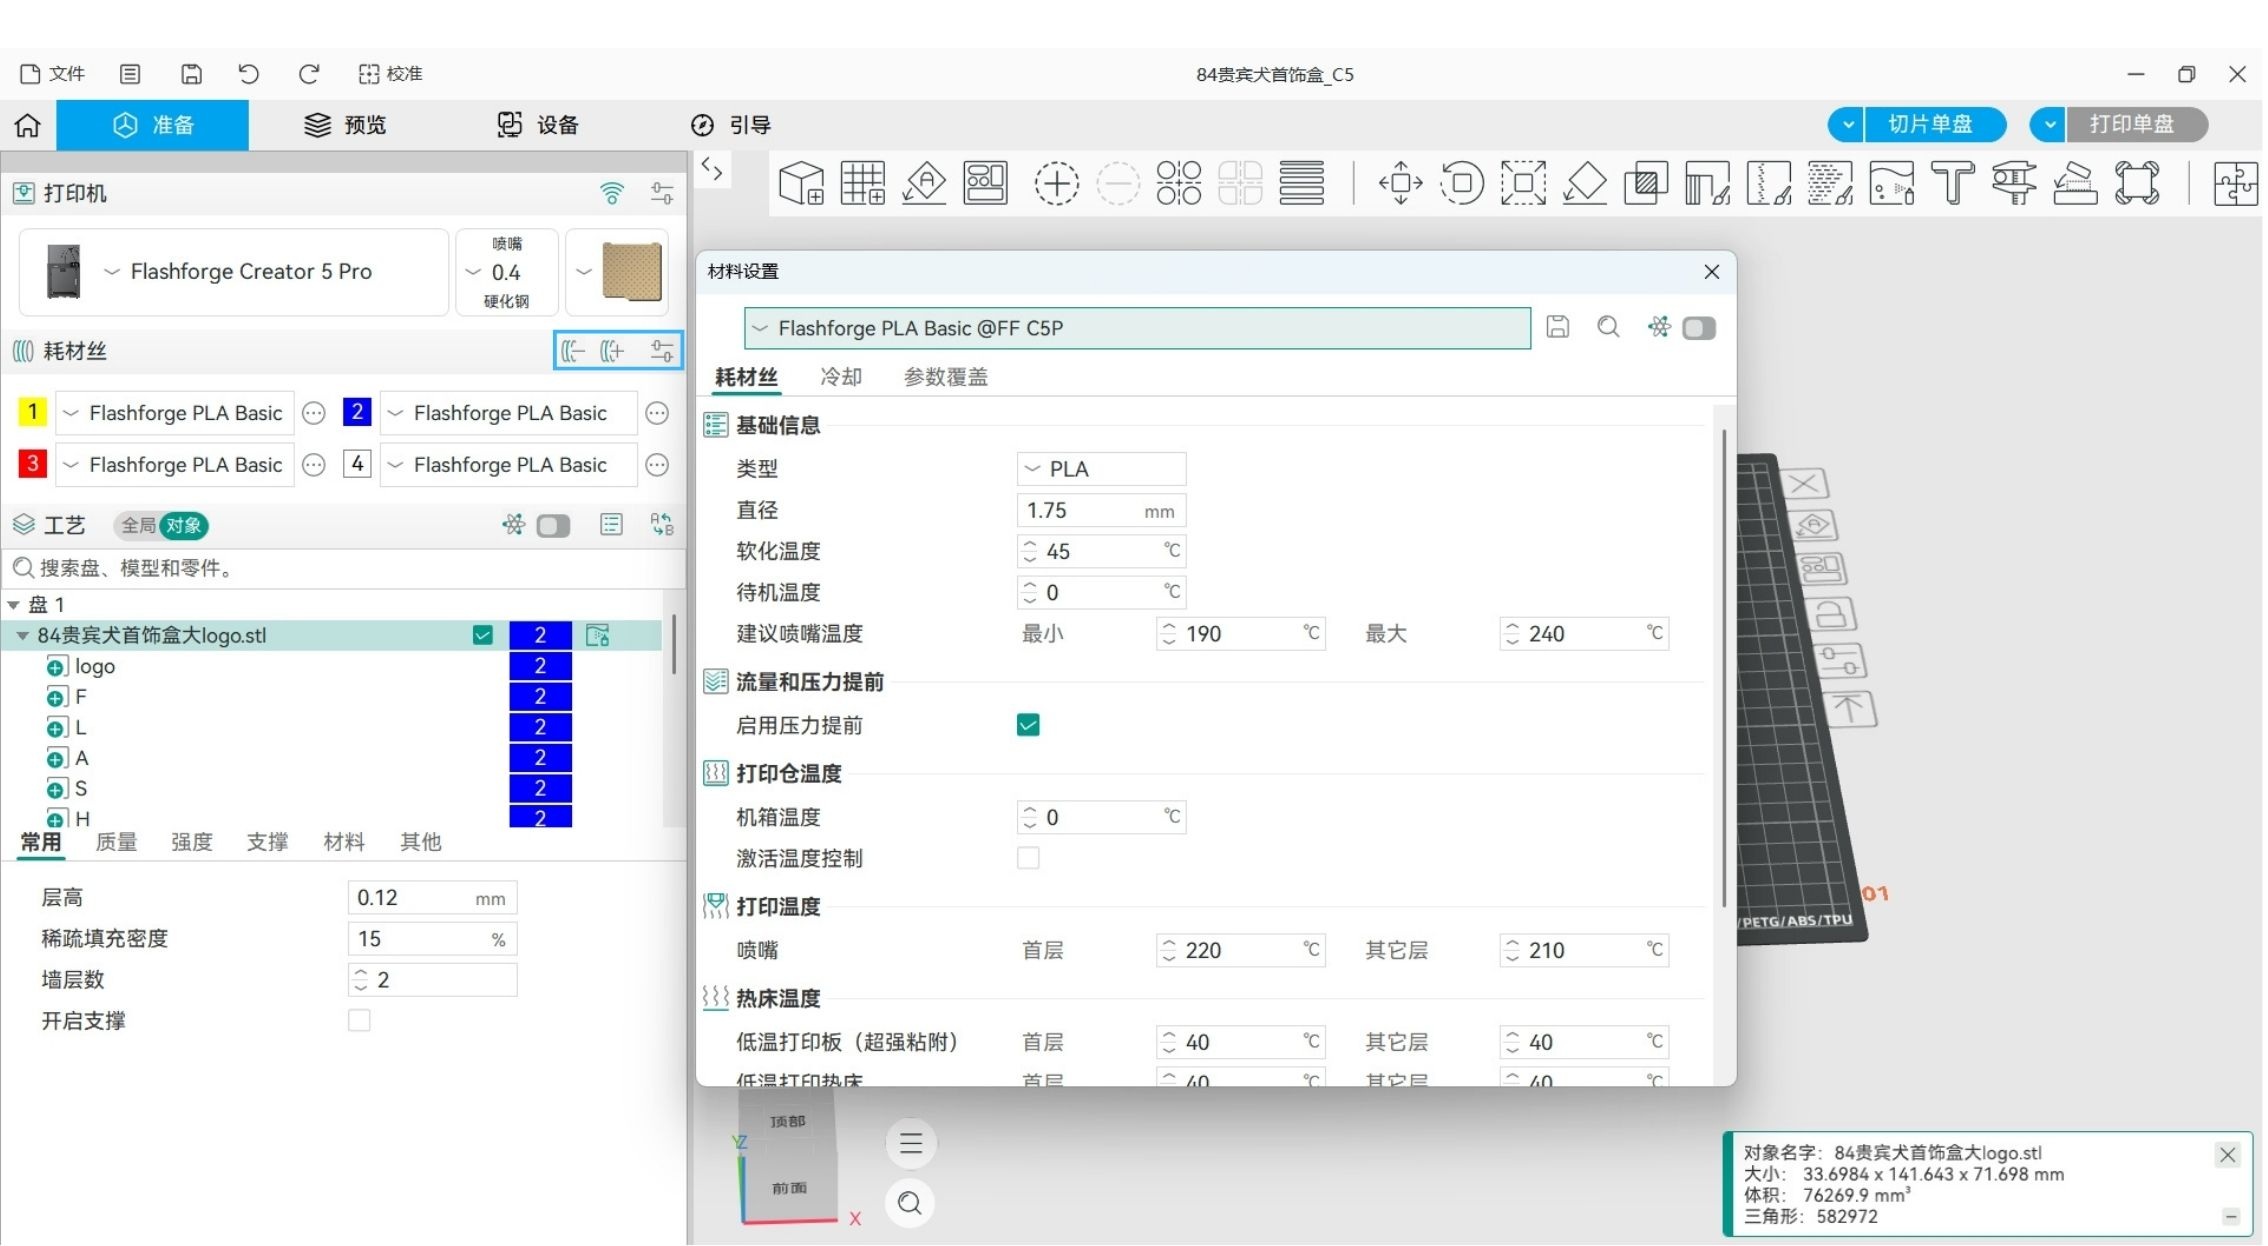Open the build plate type dropdown
The image size is (2268, 1246).
click(617, 272)
